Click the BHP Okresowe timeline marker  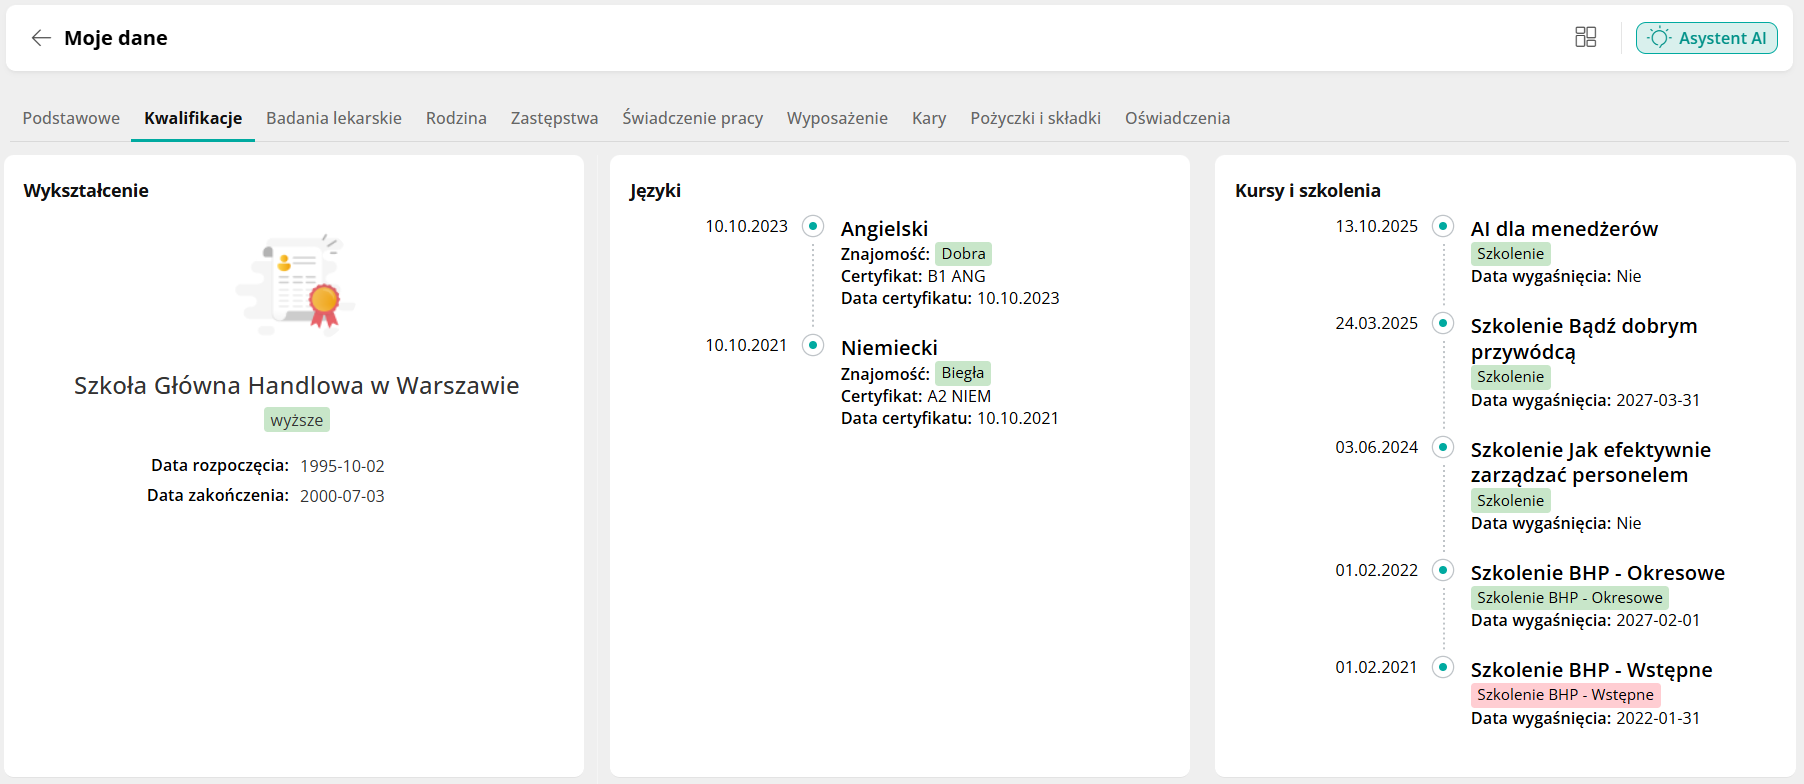click(x=1443, y=570)
